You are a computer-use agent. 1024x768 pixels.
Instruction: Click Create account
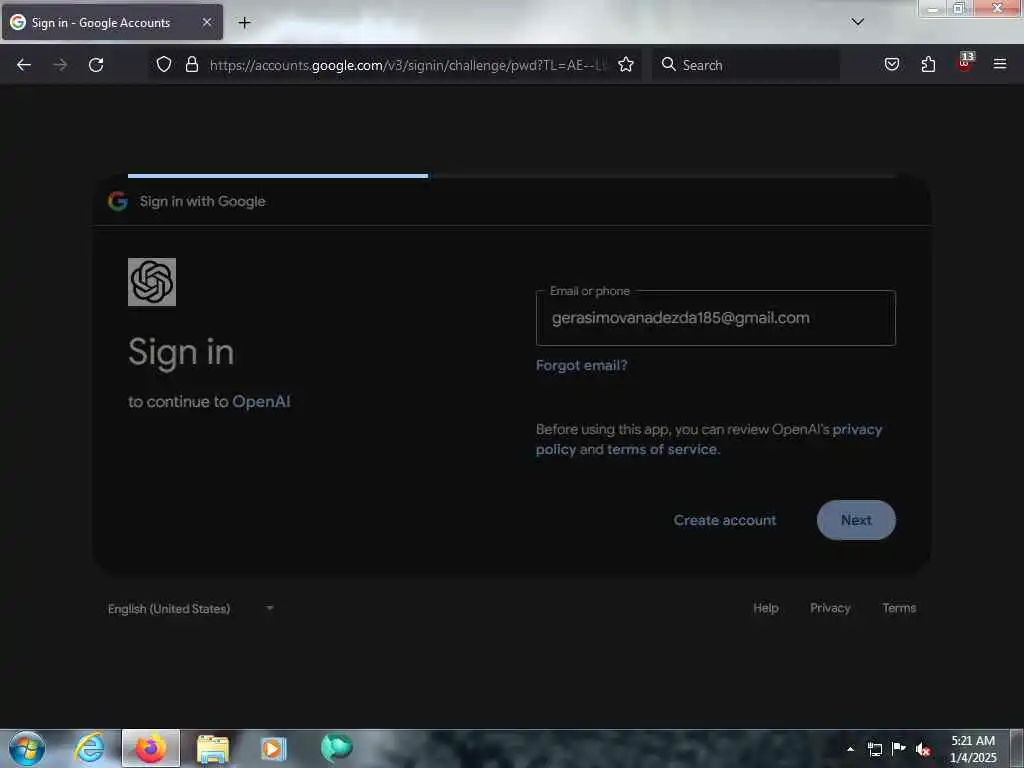[x=725, y=520]
